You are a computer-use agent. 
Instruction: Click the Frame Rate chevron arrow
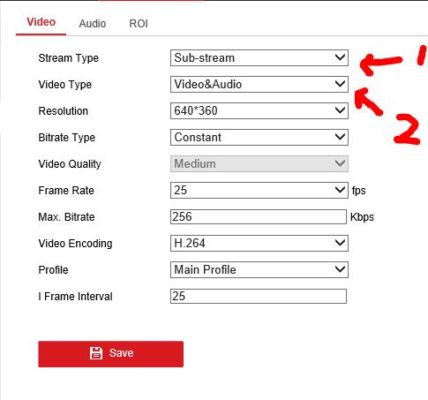pyautogui.click(x=340, y=190)
